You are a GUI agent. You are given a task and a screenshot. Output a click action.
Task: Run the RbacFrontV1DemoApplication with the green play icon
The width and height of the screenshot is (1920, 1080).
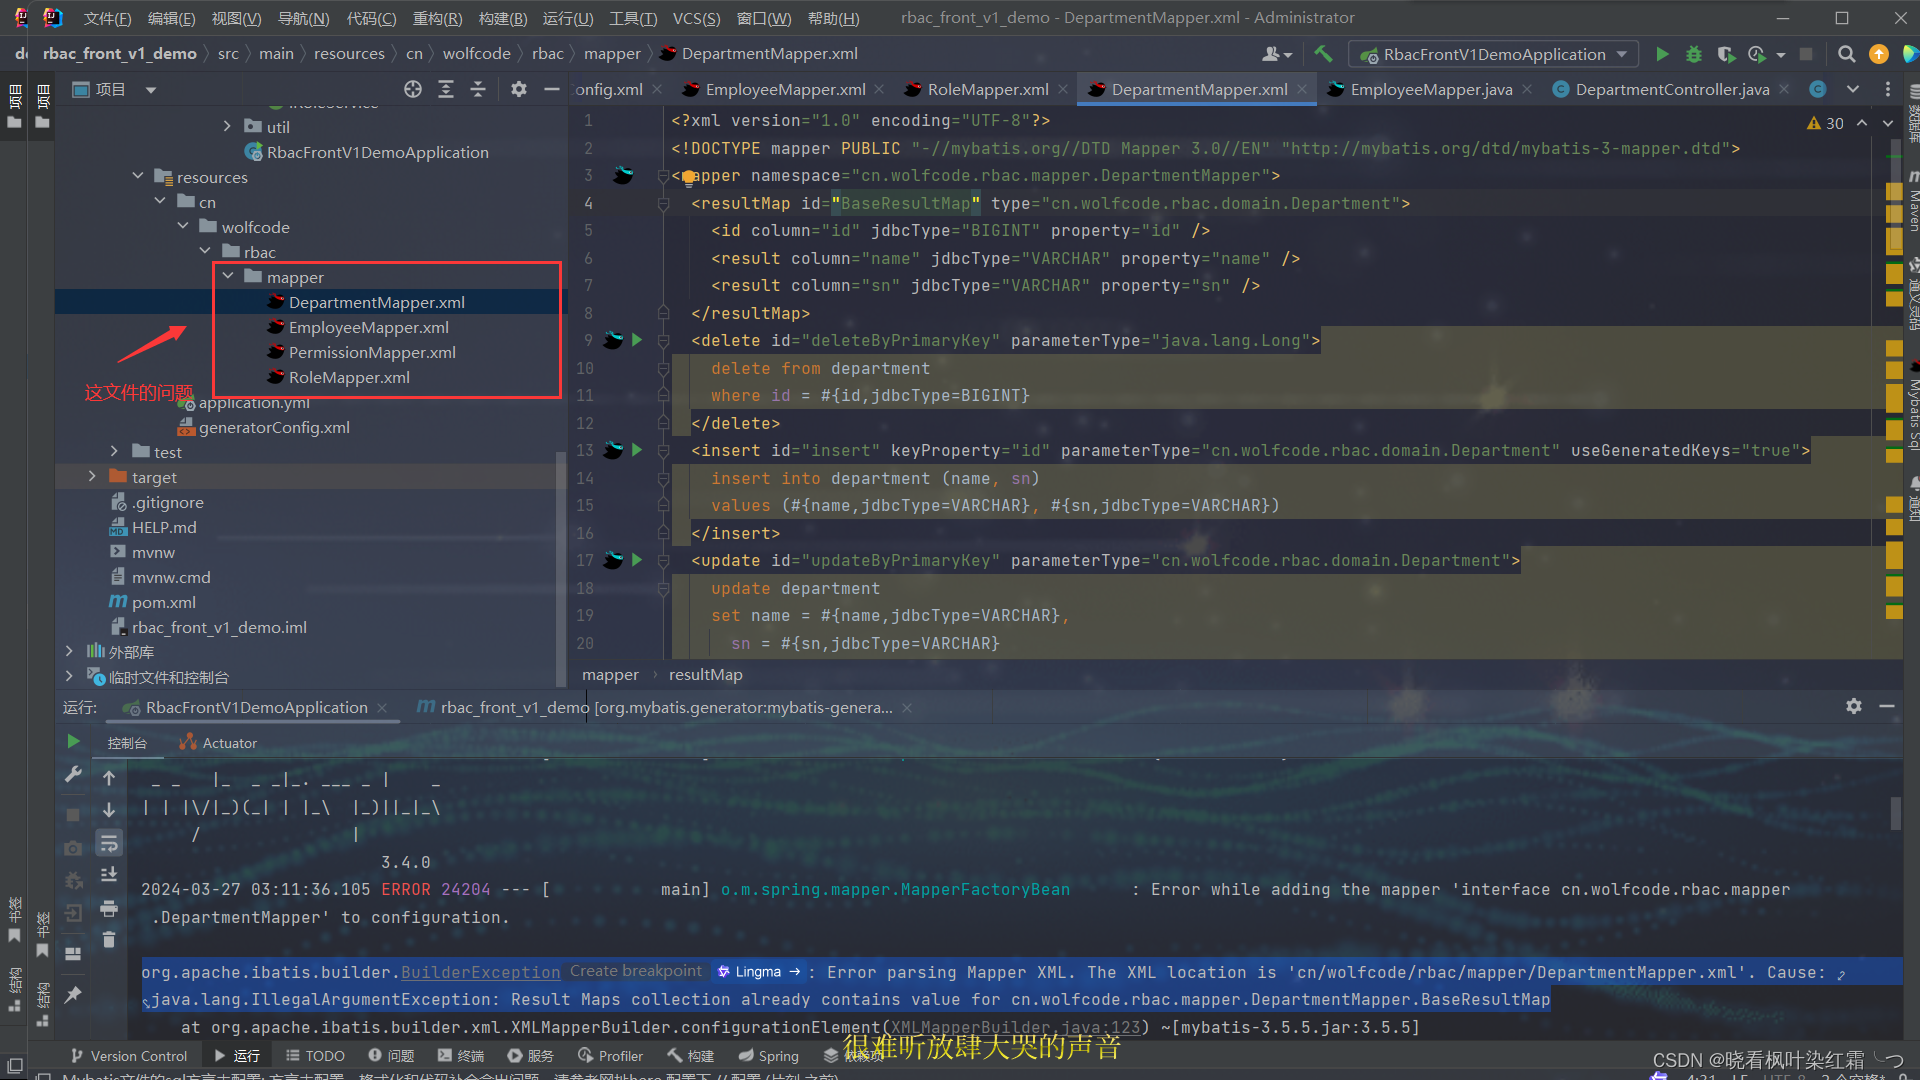[x=1662, y=54]
